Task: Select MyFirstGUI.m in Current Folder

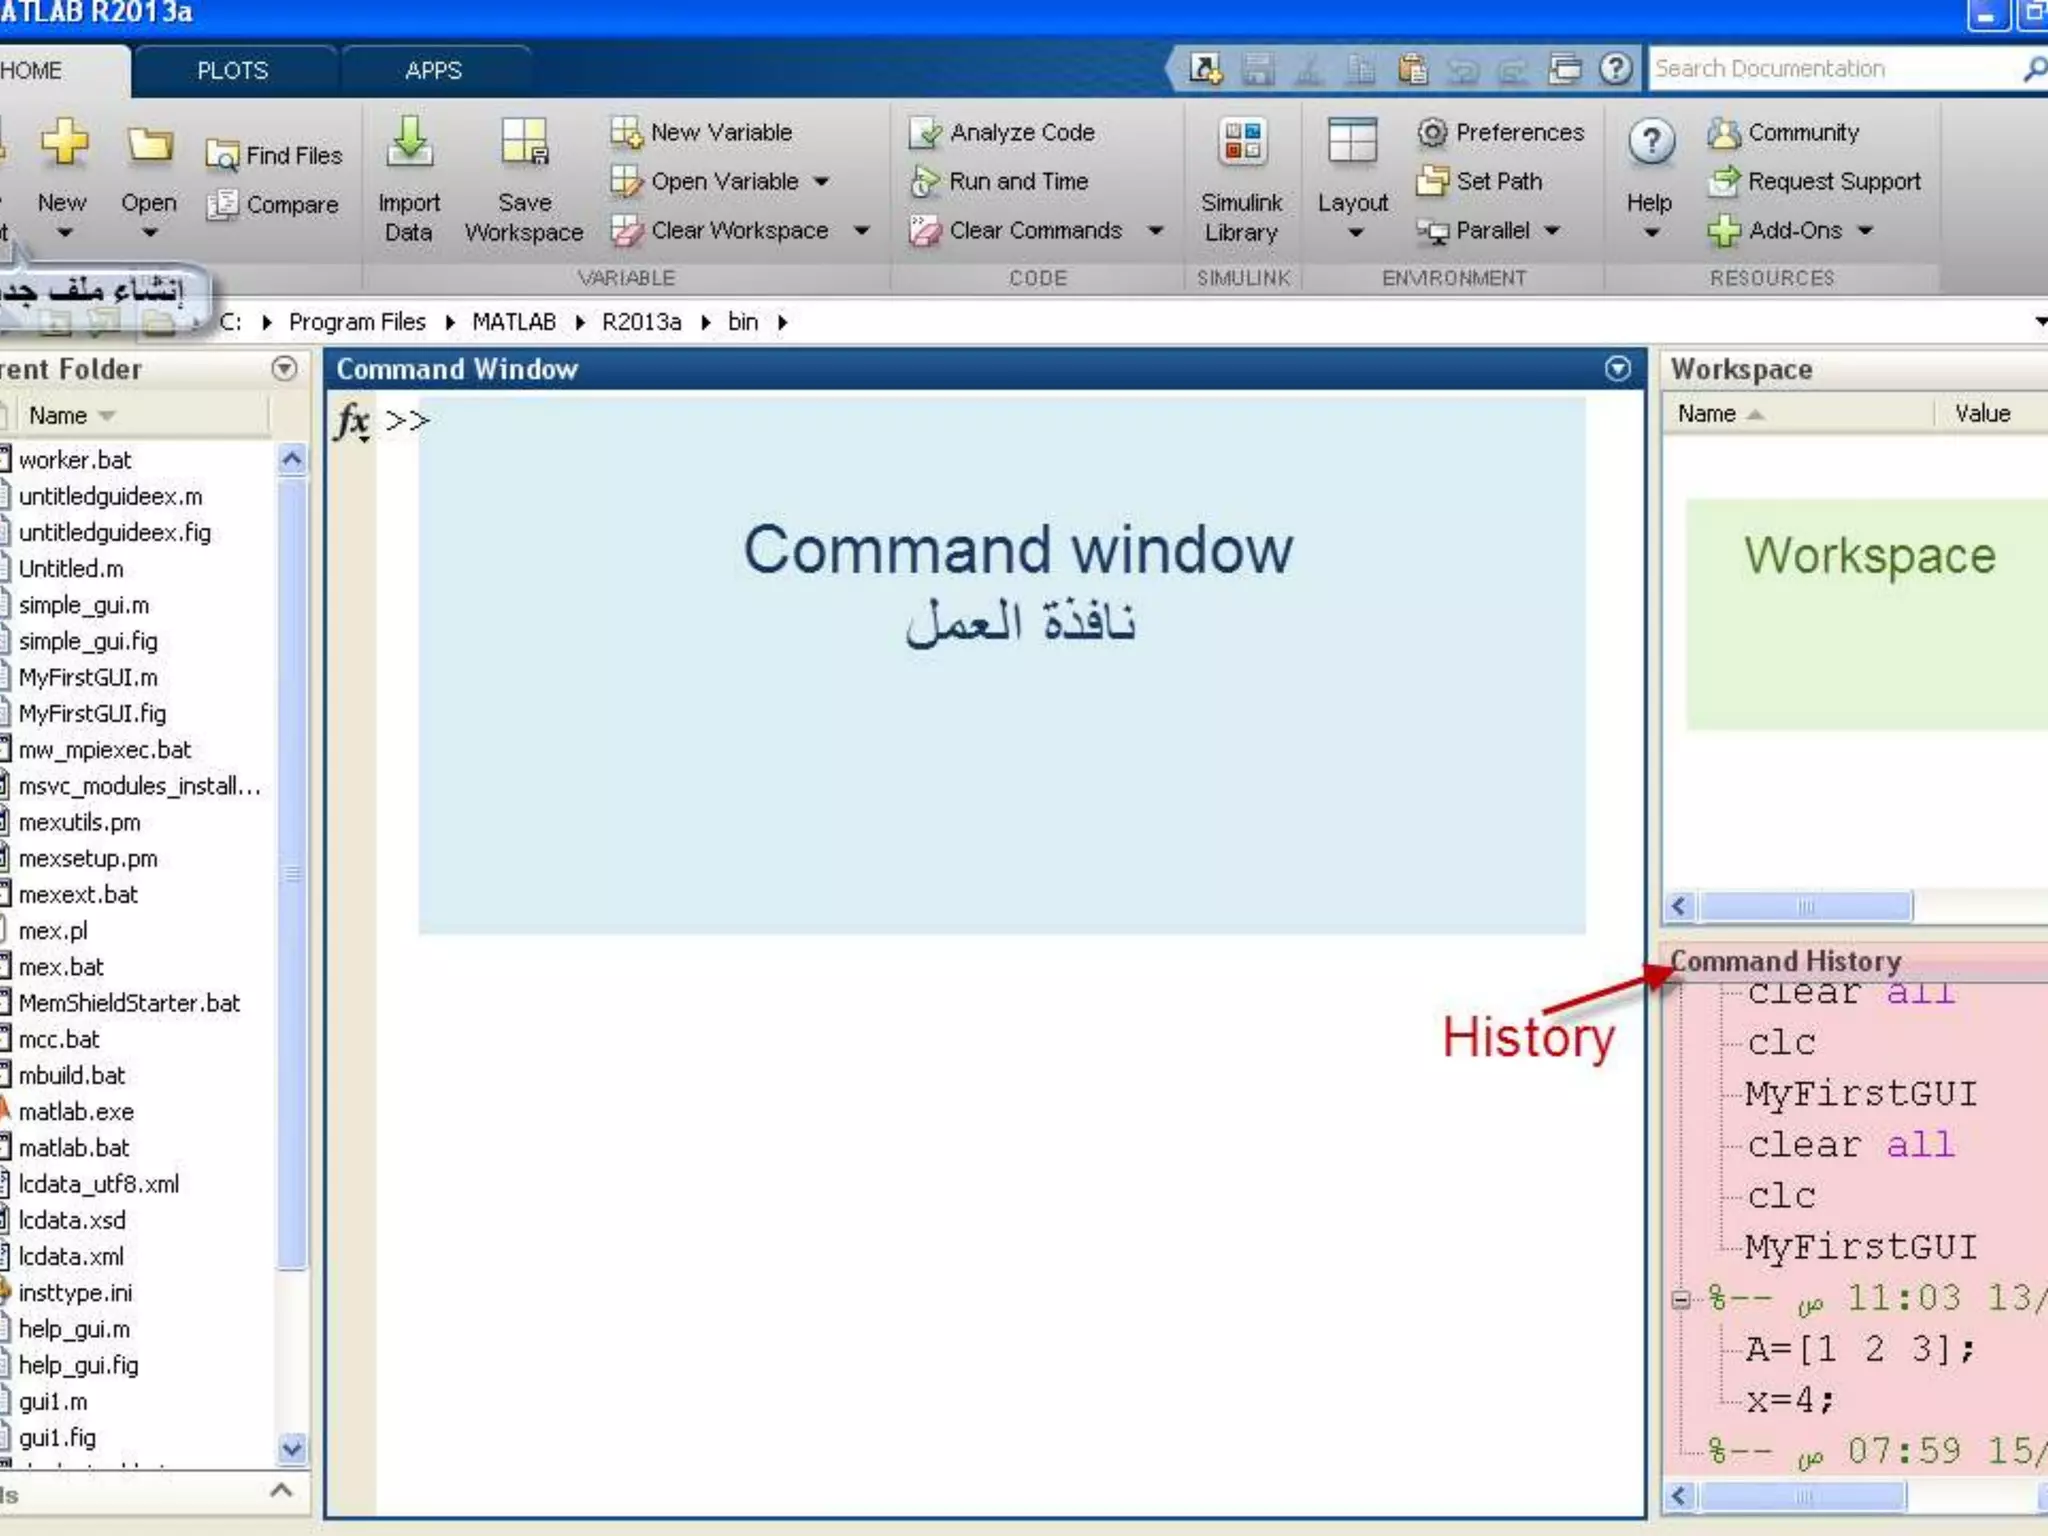Action: tap(88, 678)
